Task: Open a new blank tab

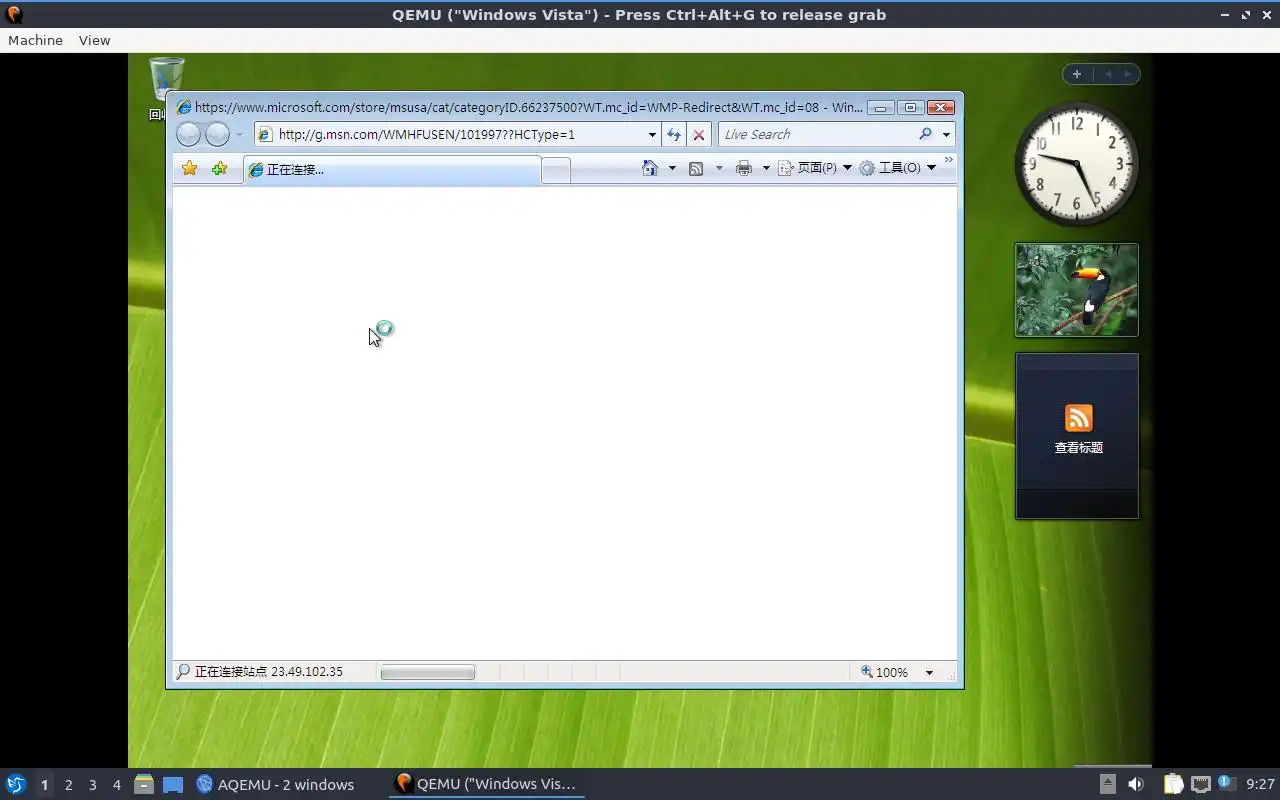Action: tap(556, 171)
